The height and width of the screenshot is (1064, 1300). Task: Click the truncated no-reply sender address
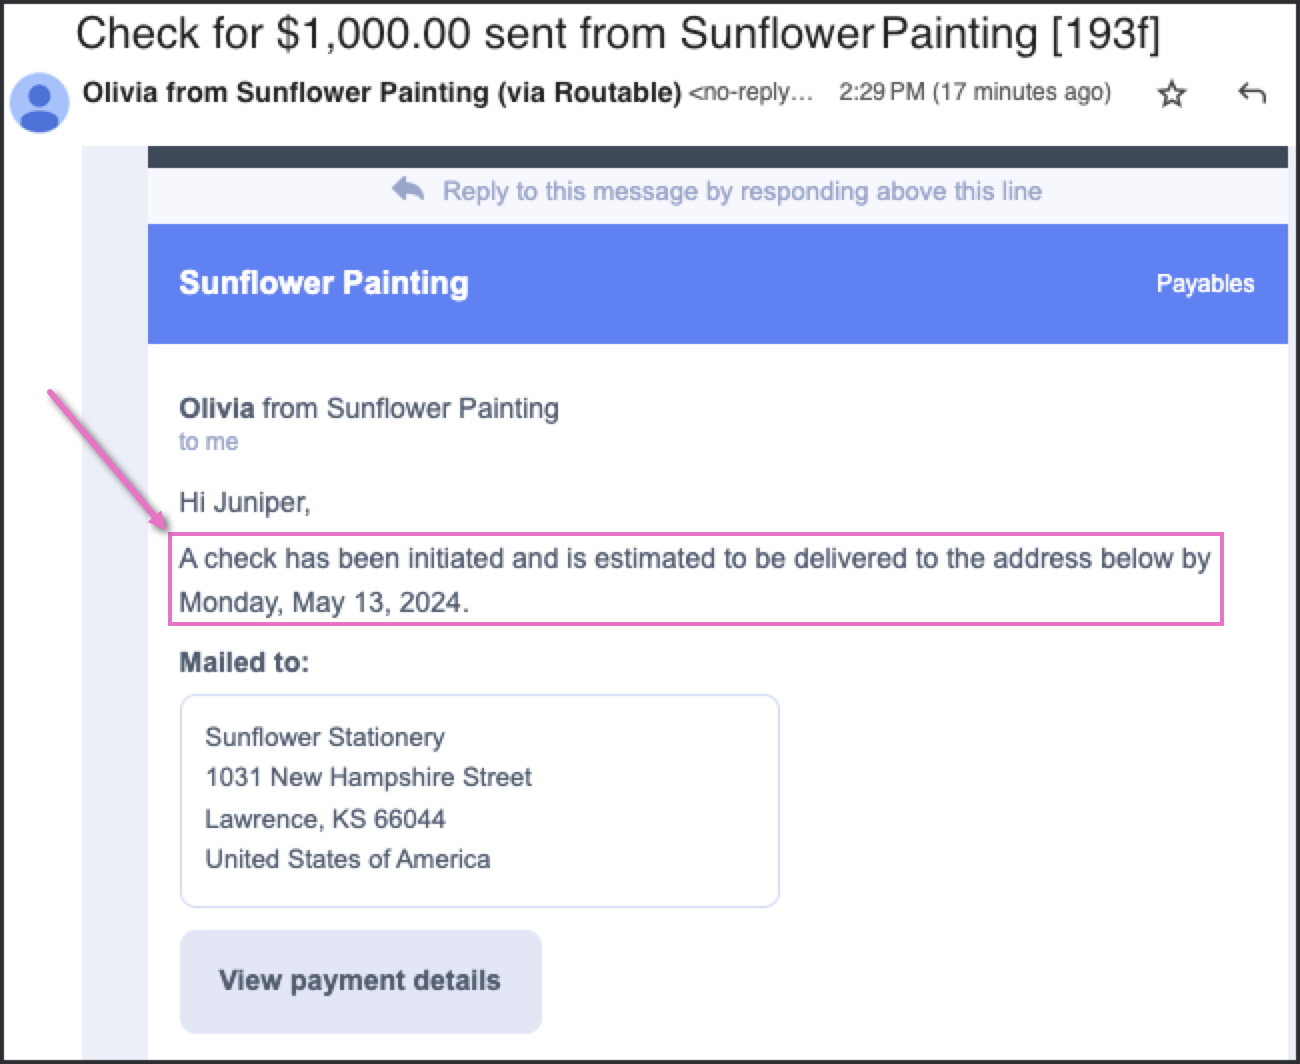(x=751, y=92)
